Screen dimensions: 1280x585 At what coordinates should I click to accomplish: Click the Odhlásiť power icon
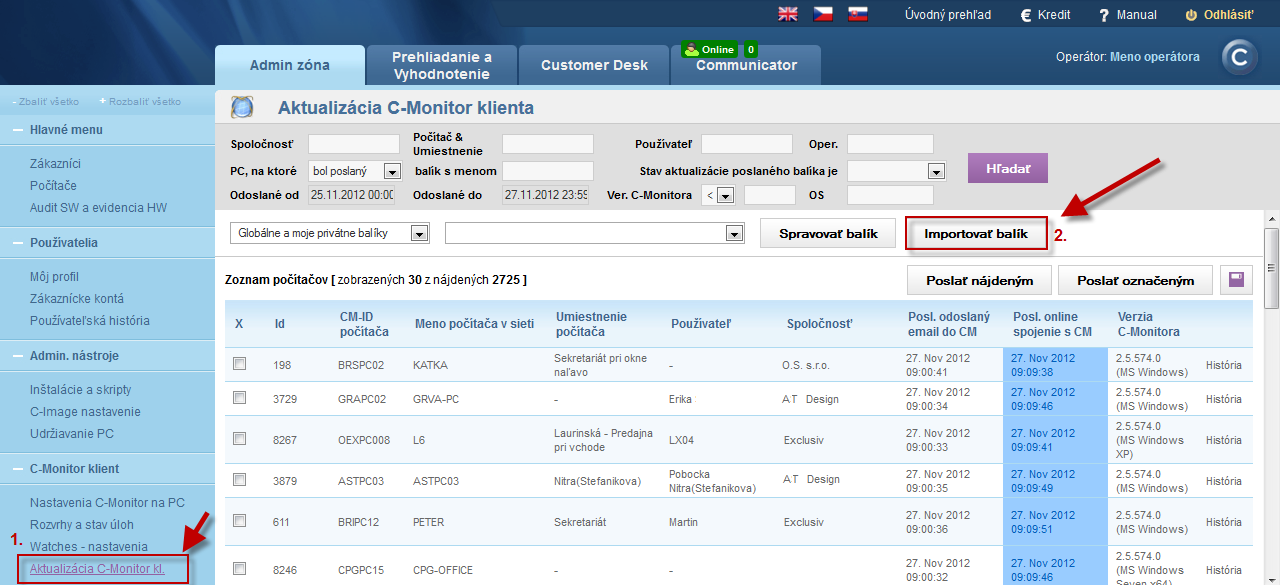(1191, 15)
